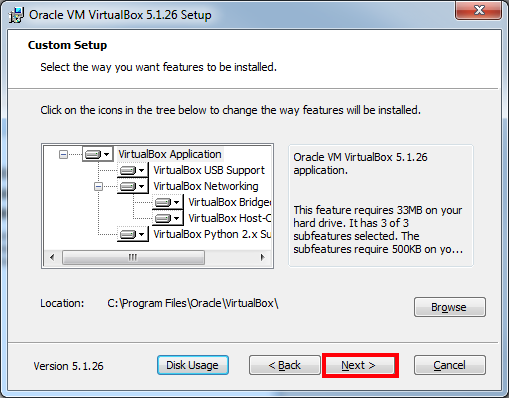Viewport: 509px width, 398px height.
Task: Collapse the VirtualBox Application tree node
Action: pos(63,154)
